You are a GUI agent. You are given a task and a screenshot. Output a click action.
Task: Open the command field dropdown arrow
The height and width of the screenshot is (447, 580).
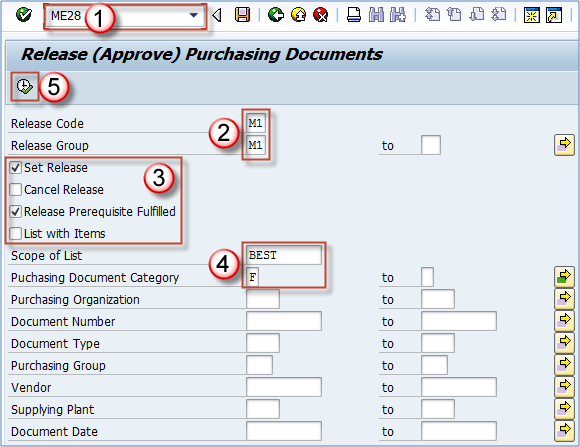pyautogui.click(x=193, y=15)
